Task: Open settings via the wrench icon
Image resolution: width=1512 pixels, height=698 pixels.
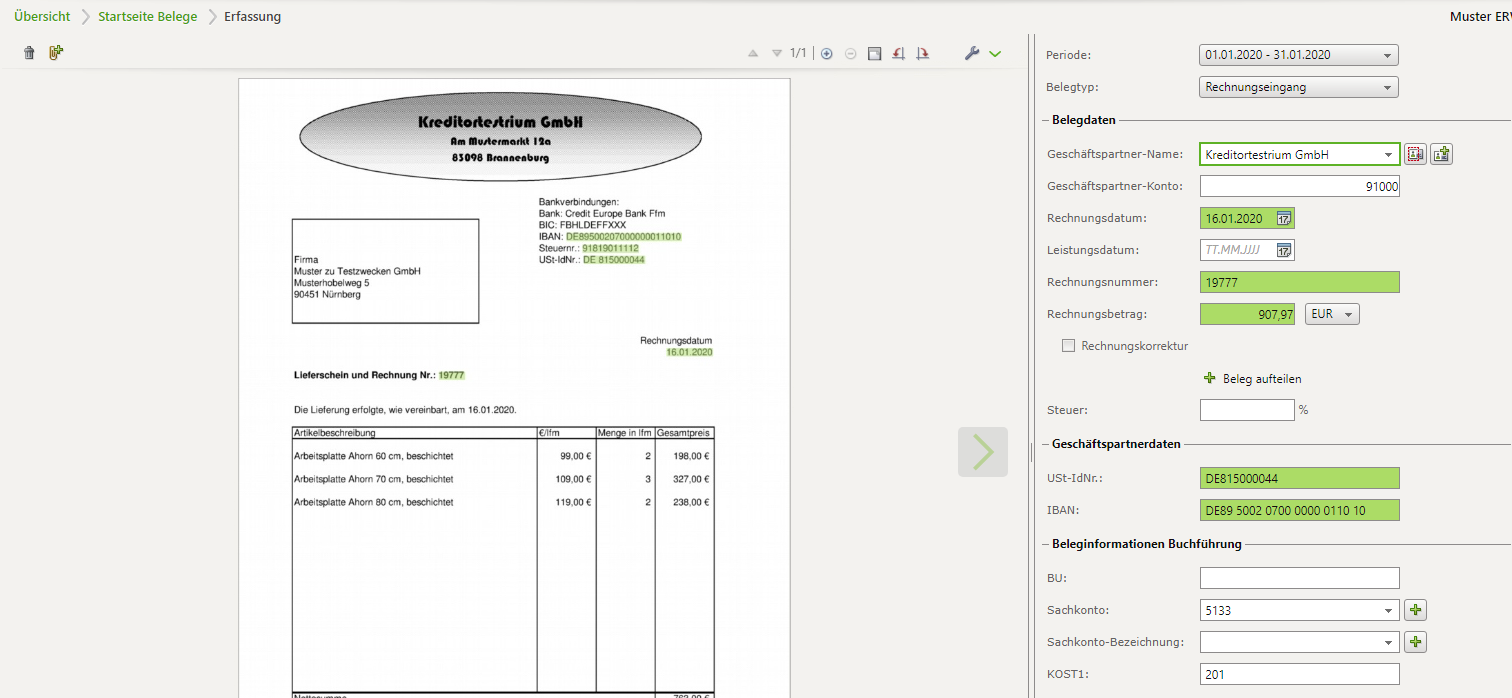Action: 970,52
